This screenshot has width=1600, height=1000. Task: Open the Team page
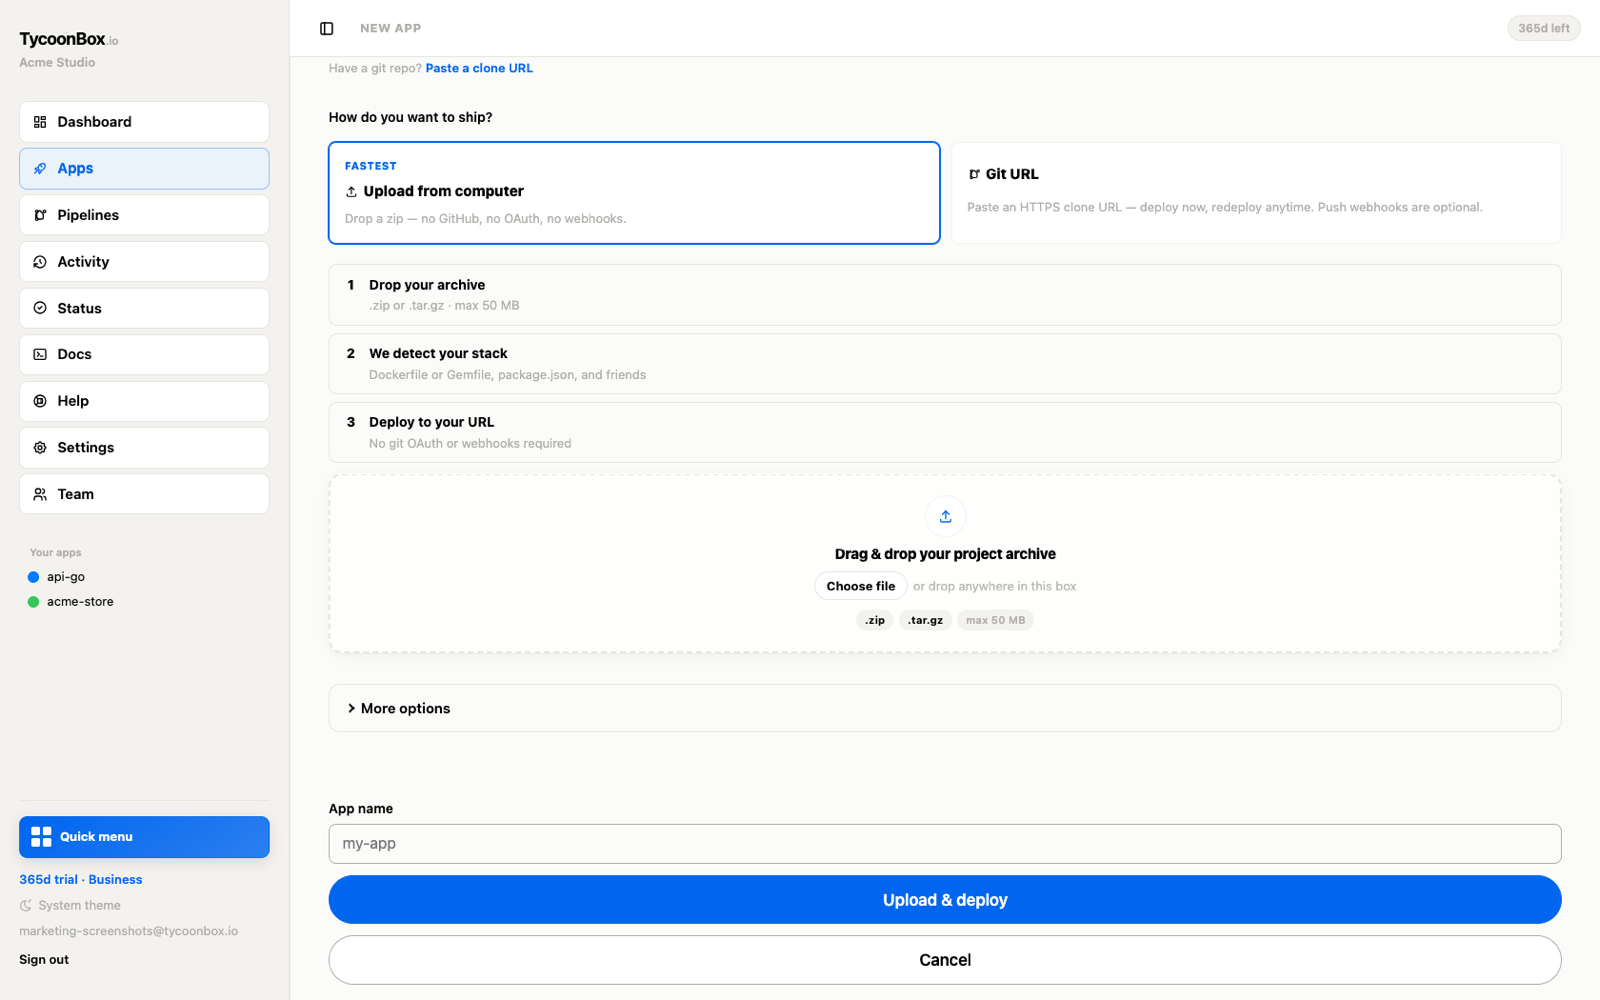(x=144, y=494)
